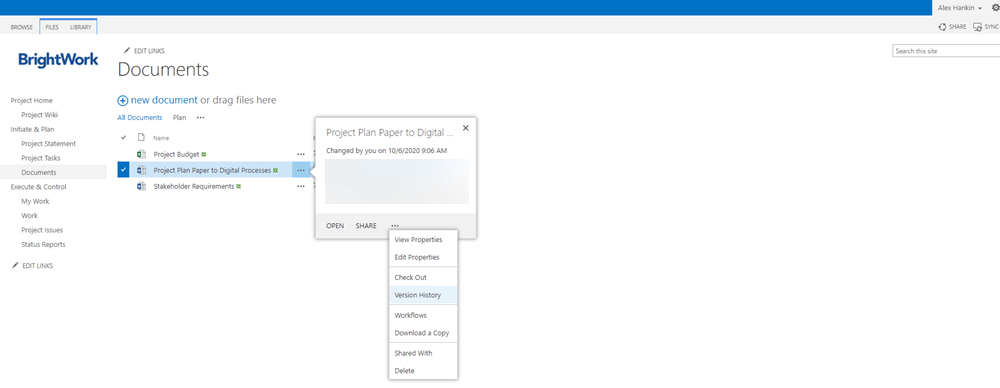1000x388 pixels.
Task: Click Execute & Control heading
Action: (38, 187)
